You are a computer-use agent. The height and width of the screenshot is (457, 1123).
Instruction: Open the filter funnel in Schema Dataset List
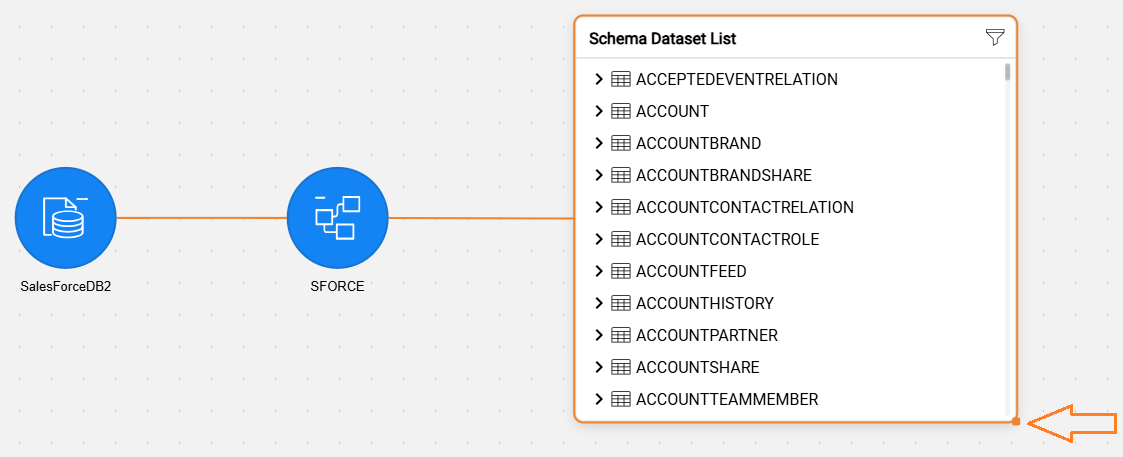(x=995, y=38)
